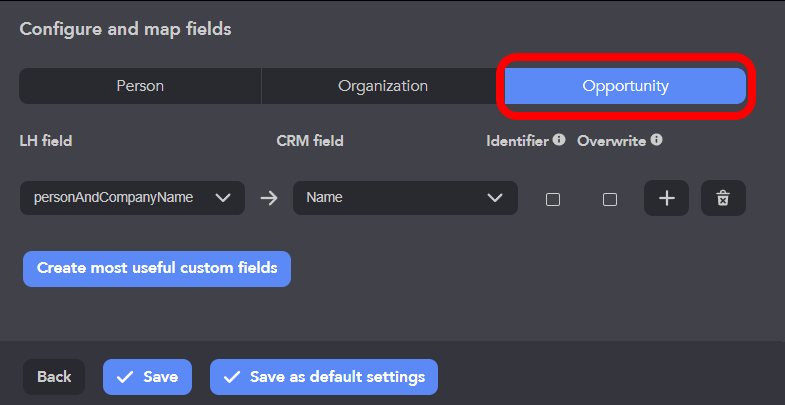This screenshot has height=405, width=785.
Task: Open the personAndCompanyName LH field dropdown
Action: click(120, 198)
